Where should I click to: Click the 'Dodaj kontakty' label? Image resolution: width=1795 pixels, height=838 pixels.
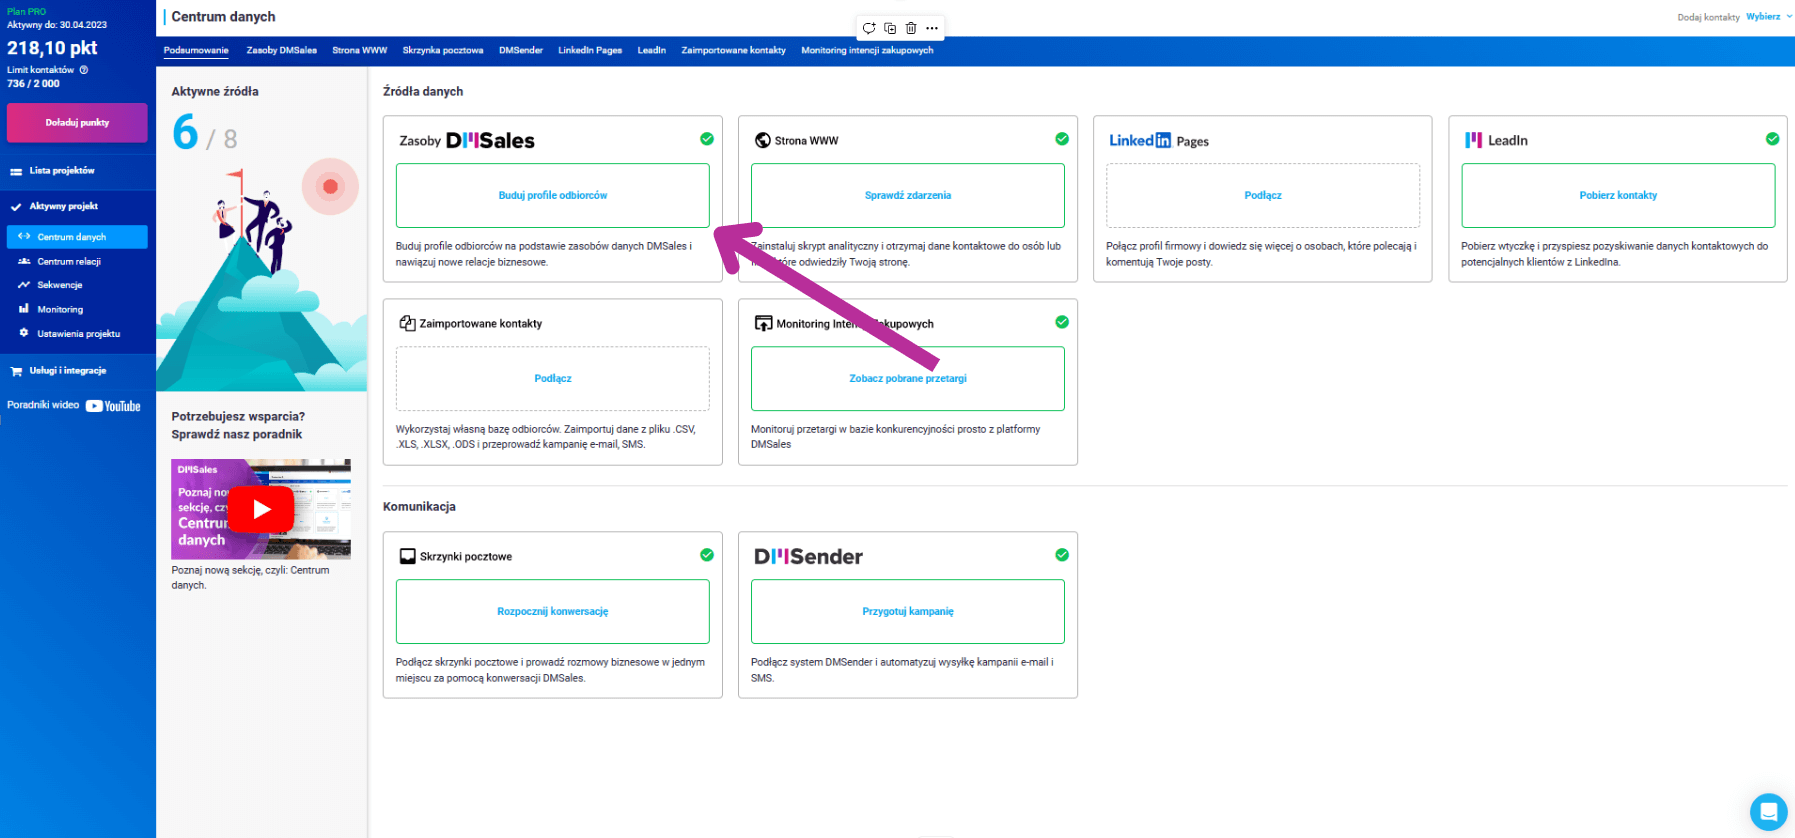pos(1708,17)
